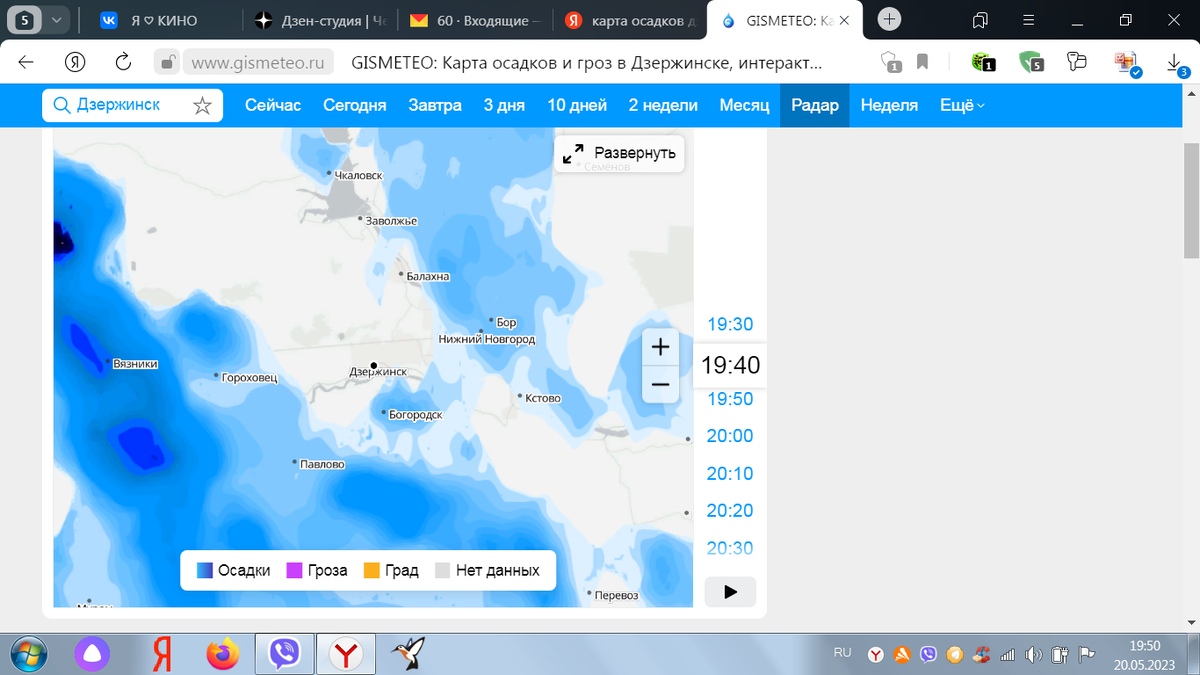The height and width of the screenshot is (675, 1200).
Task: Open the green shield adblock extension
Action: [x=1031, y=62]
